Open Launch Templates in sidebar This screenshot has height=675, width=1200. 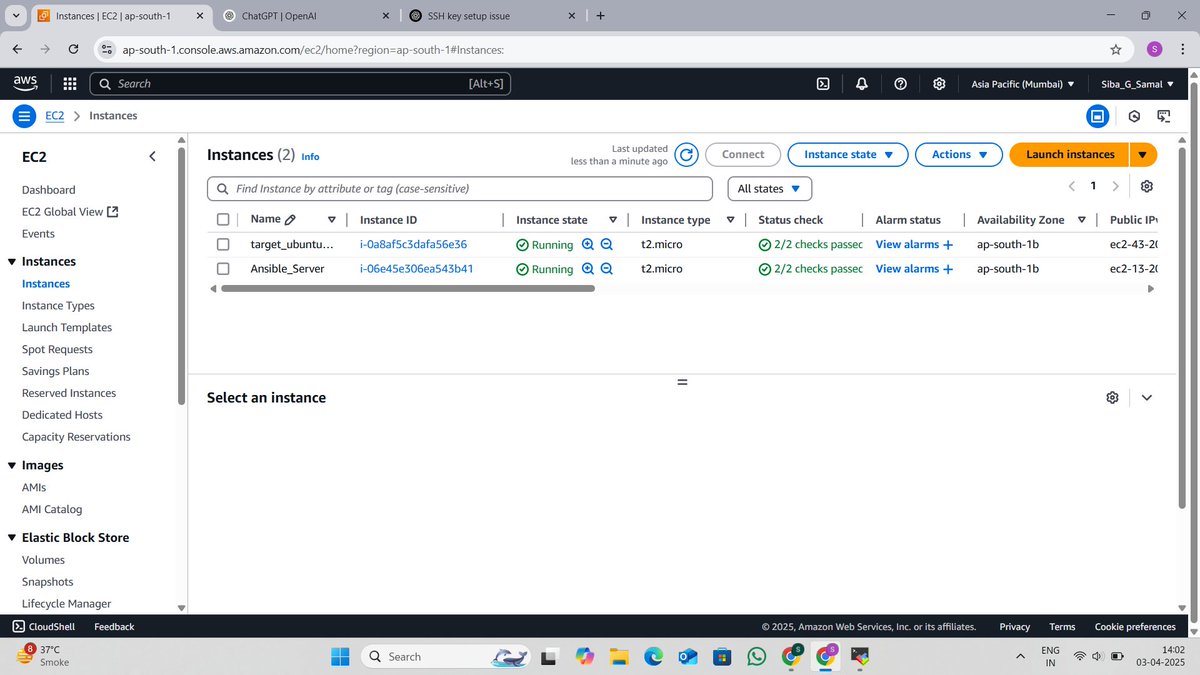pos(67,328)
